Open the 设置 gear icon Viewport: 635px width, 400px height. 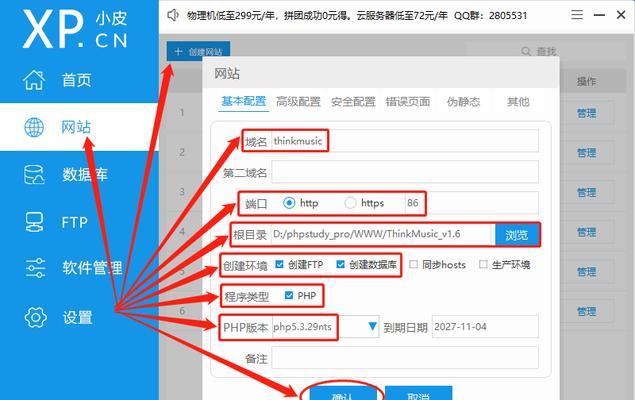coord(36,317)
